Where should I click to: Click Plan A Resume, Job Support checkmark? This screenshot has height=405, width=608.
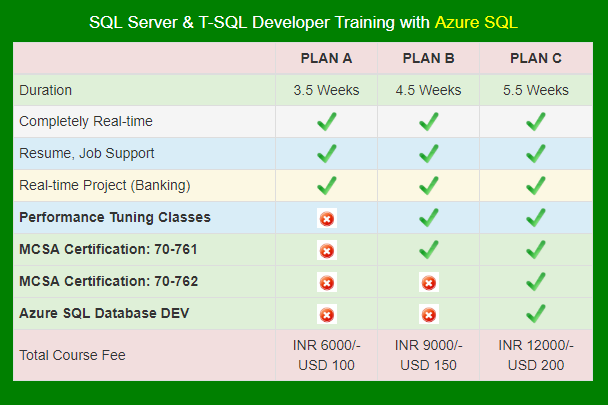tap(326, 154)
